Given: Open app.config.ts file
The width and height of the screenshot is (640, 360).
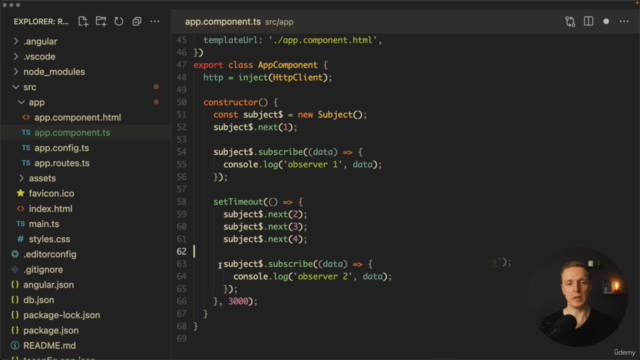Looking at the screenshot, I should coord(62,148).
